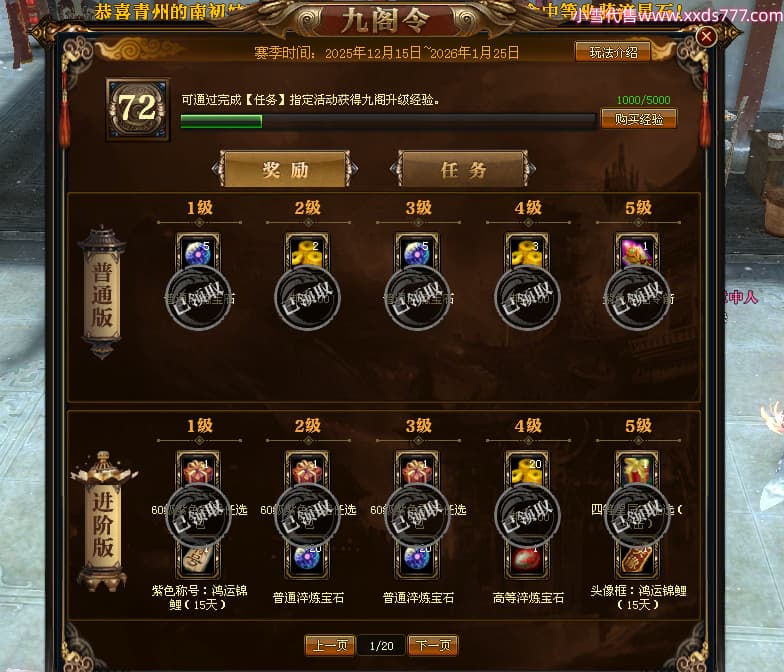
Task: Close the 九阁令 window
Action: pos(706,36)
